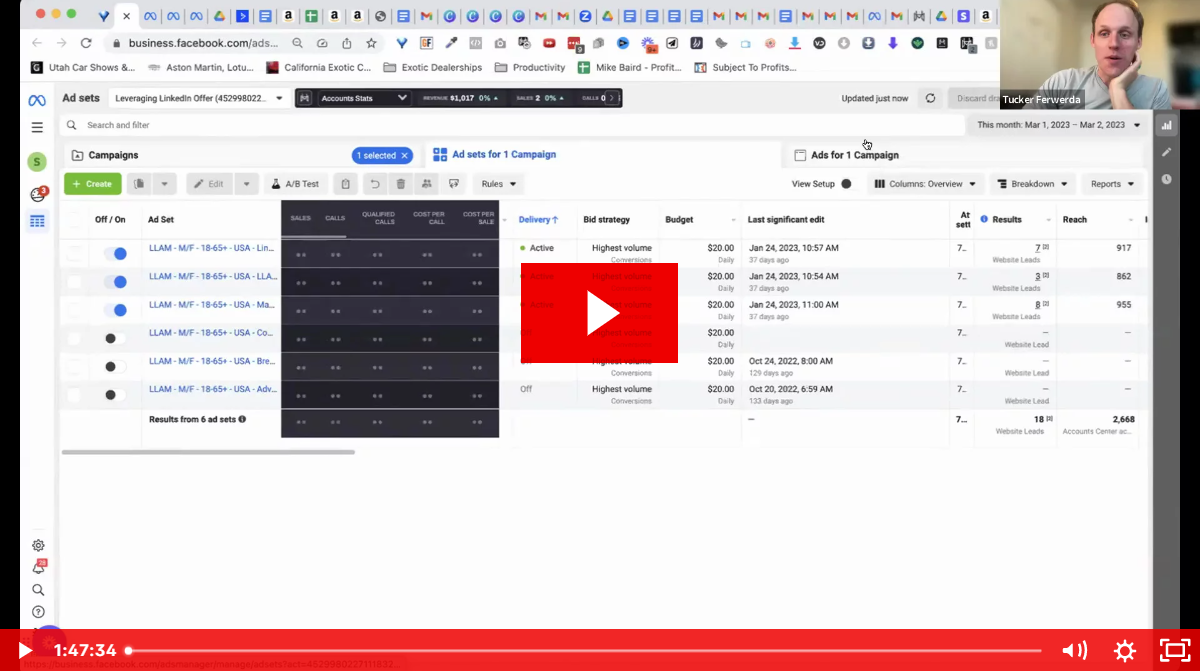
Task: Click the undo arrow icon
Action: click(375, 184)
